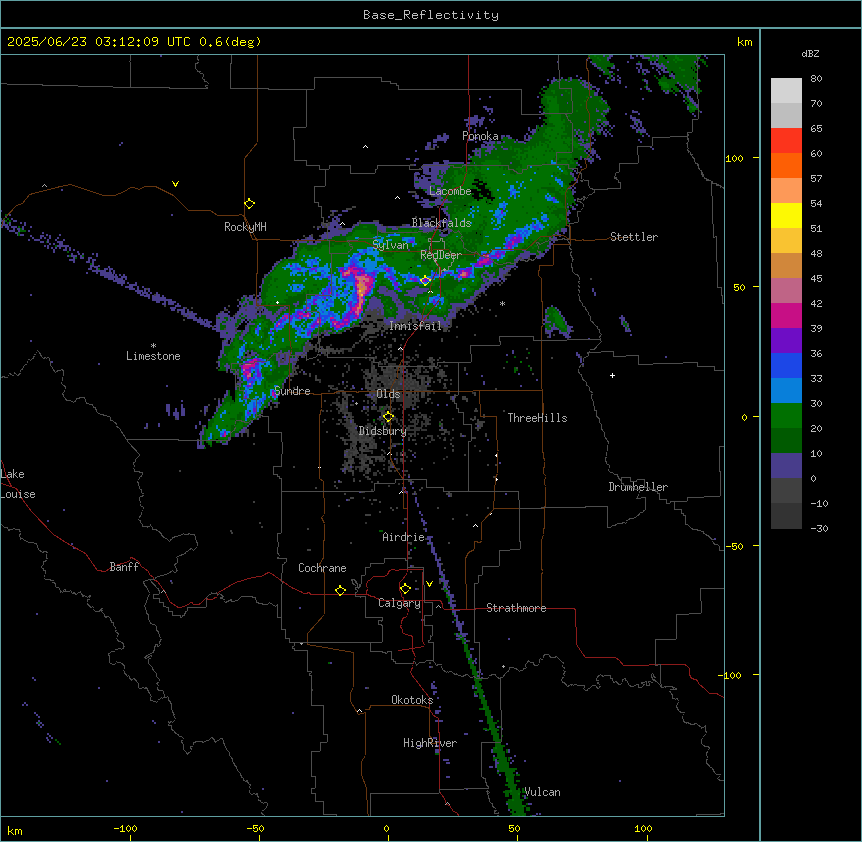Screen dimensions: 862x842
Task: Click the yellow diamond marker above Calgary label
Action: [x=405, y=589]
